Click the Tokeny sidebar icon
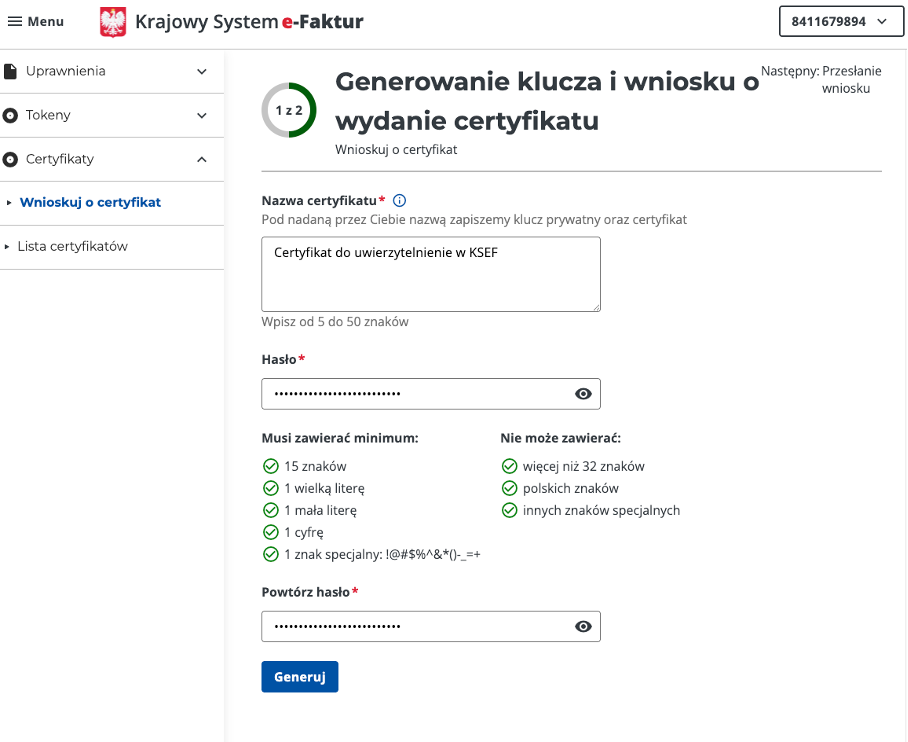Screen dimensions: 908x742 pyautogui.click(x=11, y=115)
